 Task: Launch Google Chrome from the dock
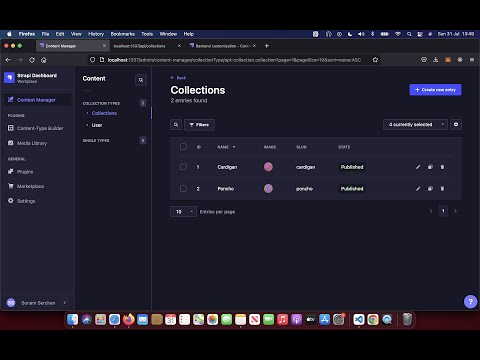point(373,320)
